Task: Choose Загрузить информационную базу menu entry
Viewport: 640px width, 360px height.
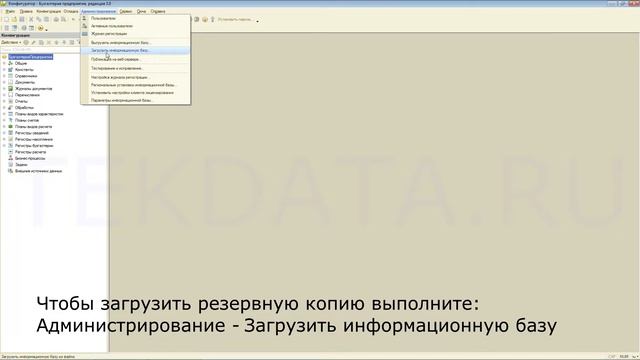Action: (x=135, y=51)
